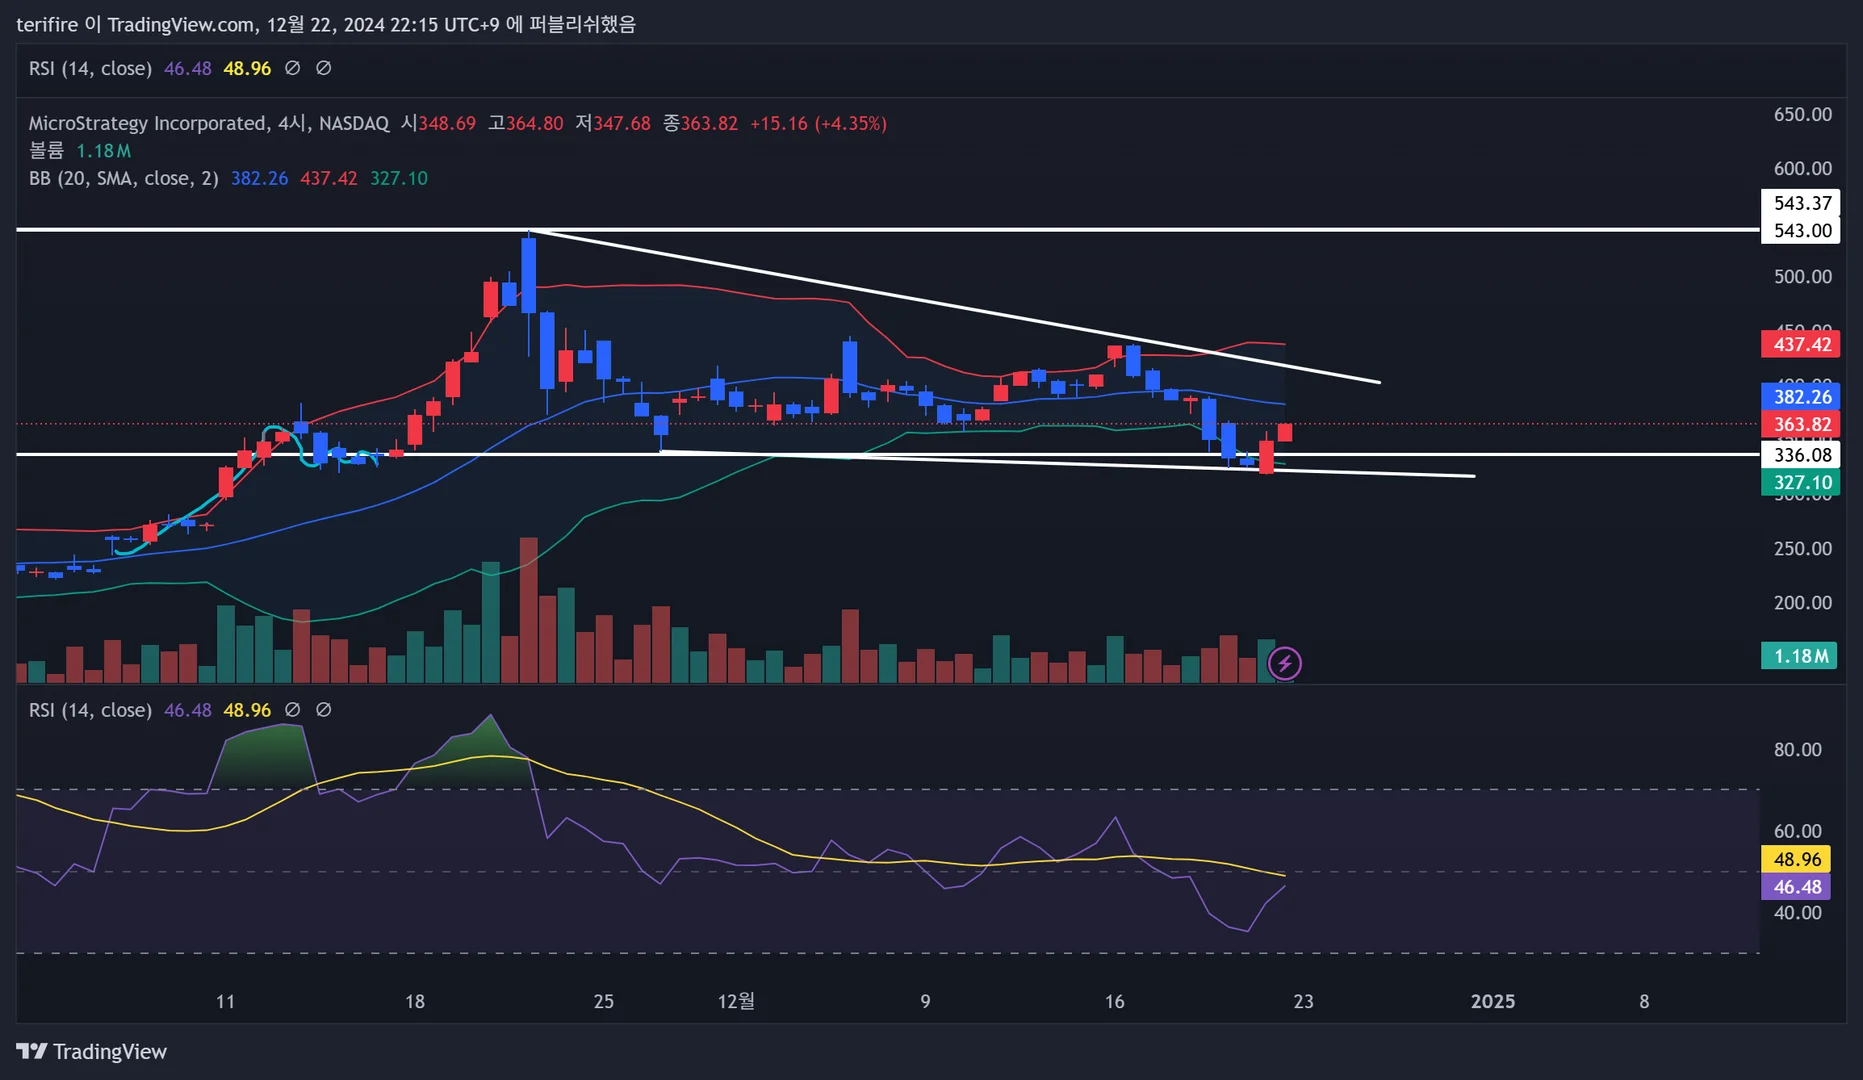
Task: Click the red 437.42 price tag on the axis
Action: (1801, 345)
